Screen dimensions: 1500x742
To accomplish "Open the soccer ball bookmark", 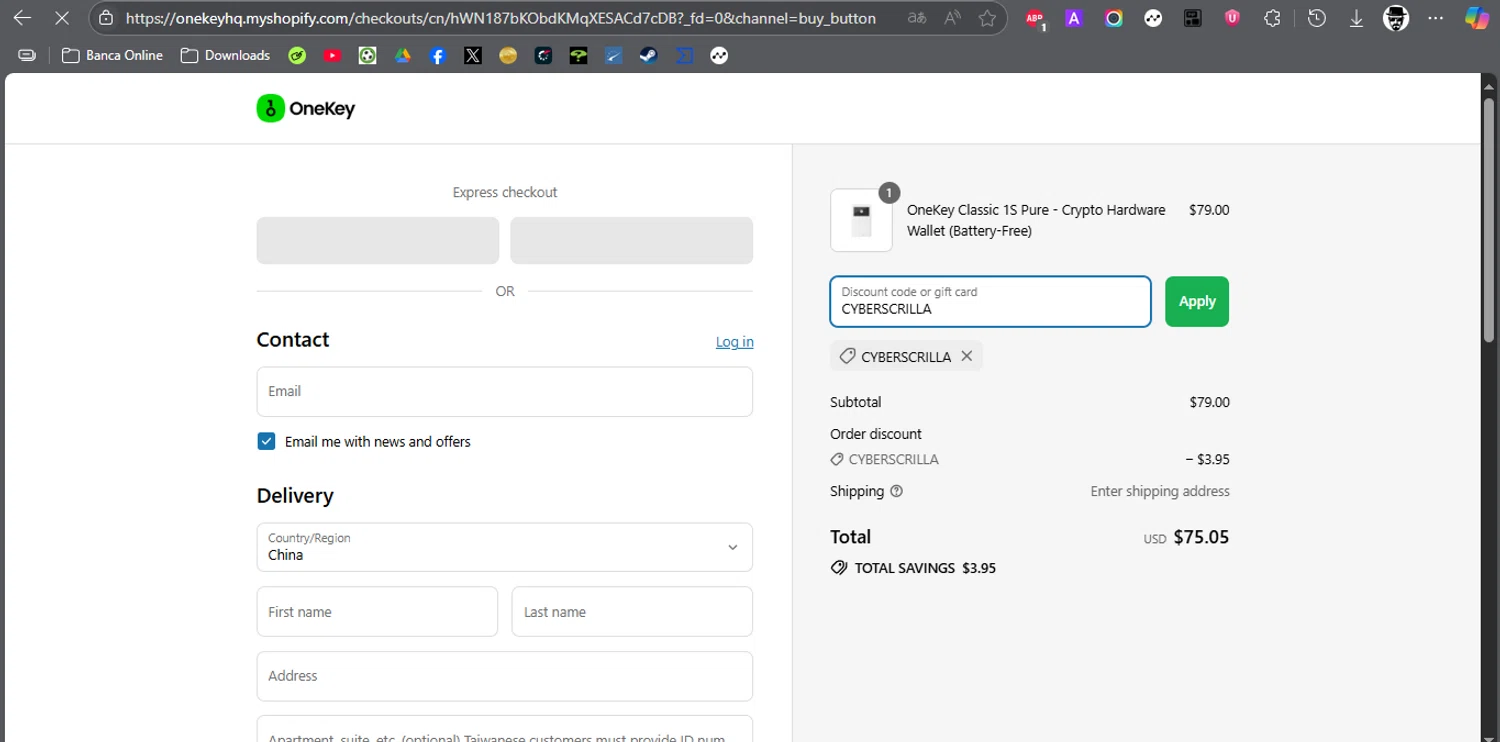I will point(368,56).
